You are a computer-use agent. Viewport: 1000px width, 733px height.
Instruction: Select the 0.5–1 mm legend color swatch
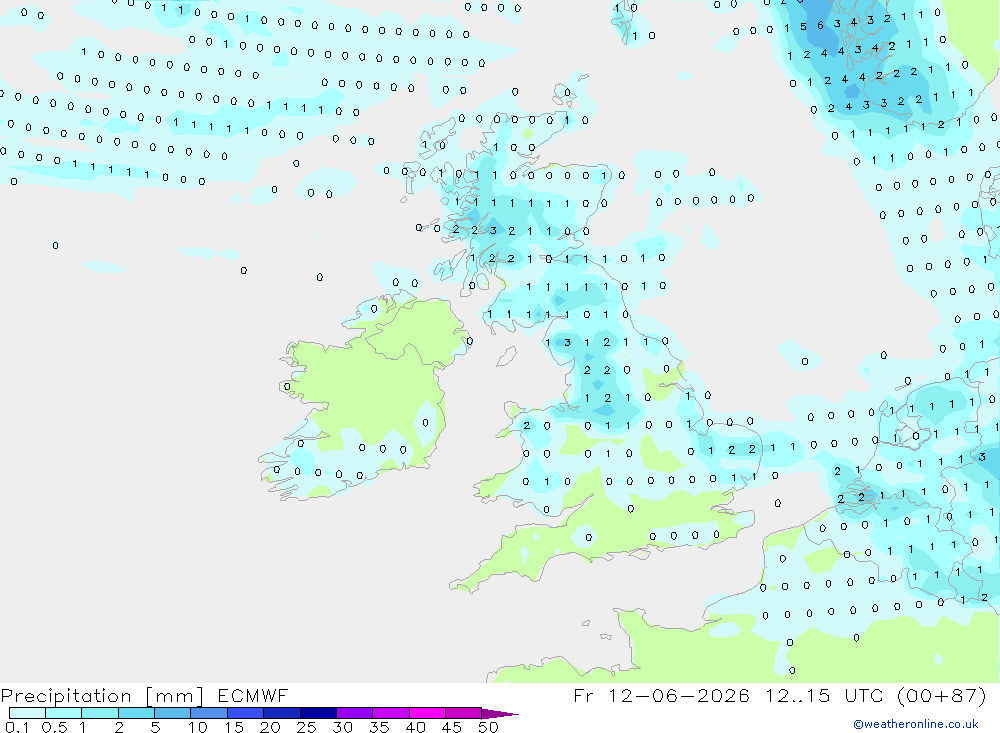coord(63,713)
